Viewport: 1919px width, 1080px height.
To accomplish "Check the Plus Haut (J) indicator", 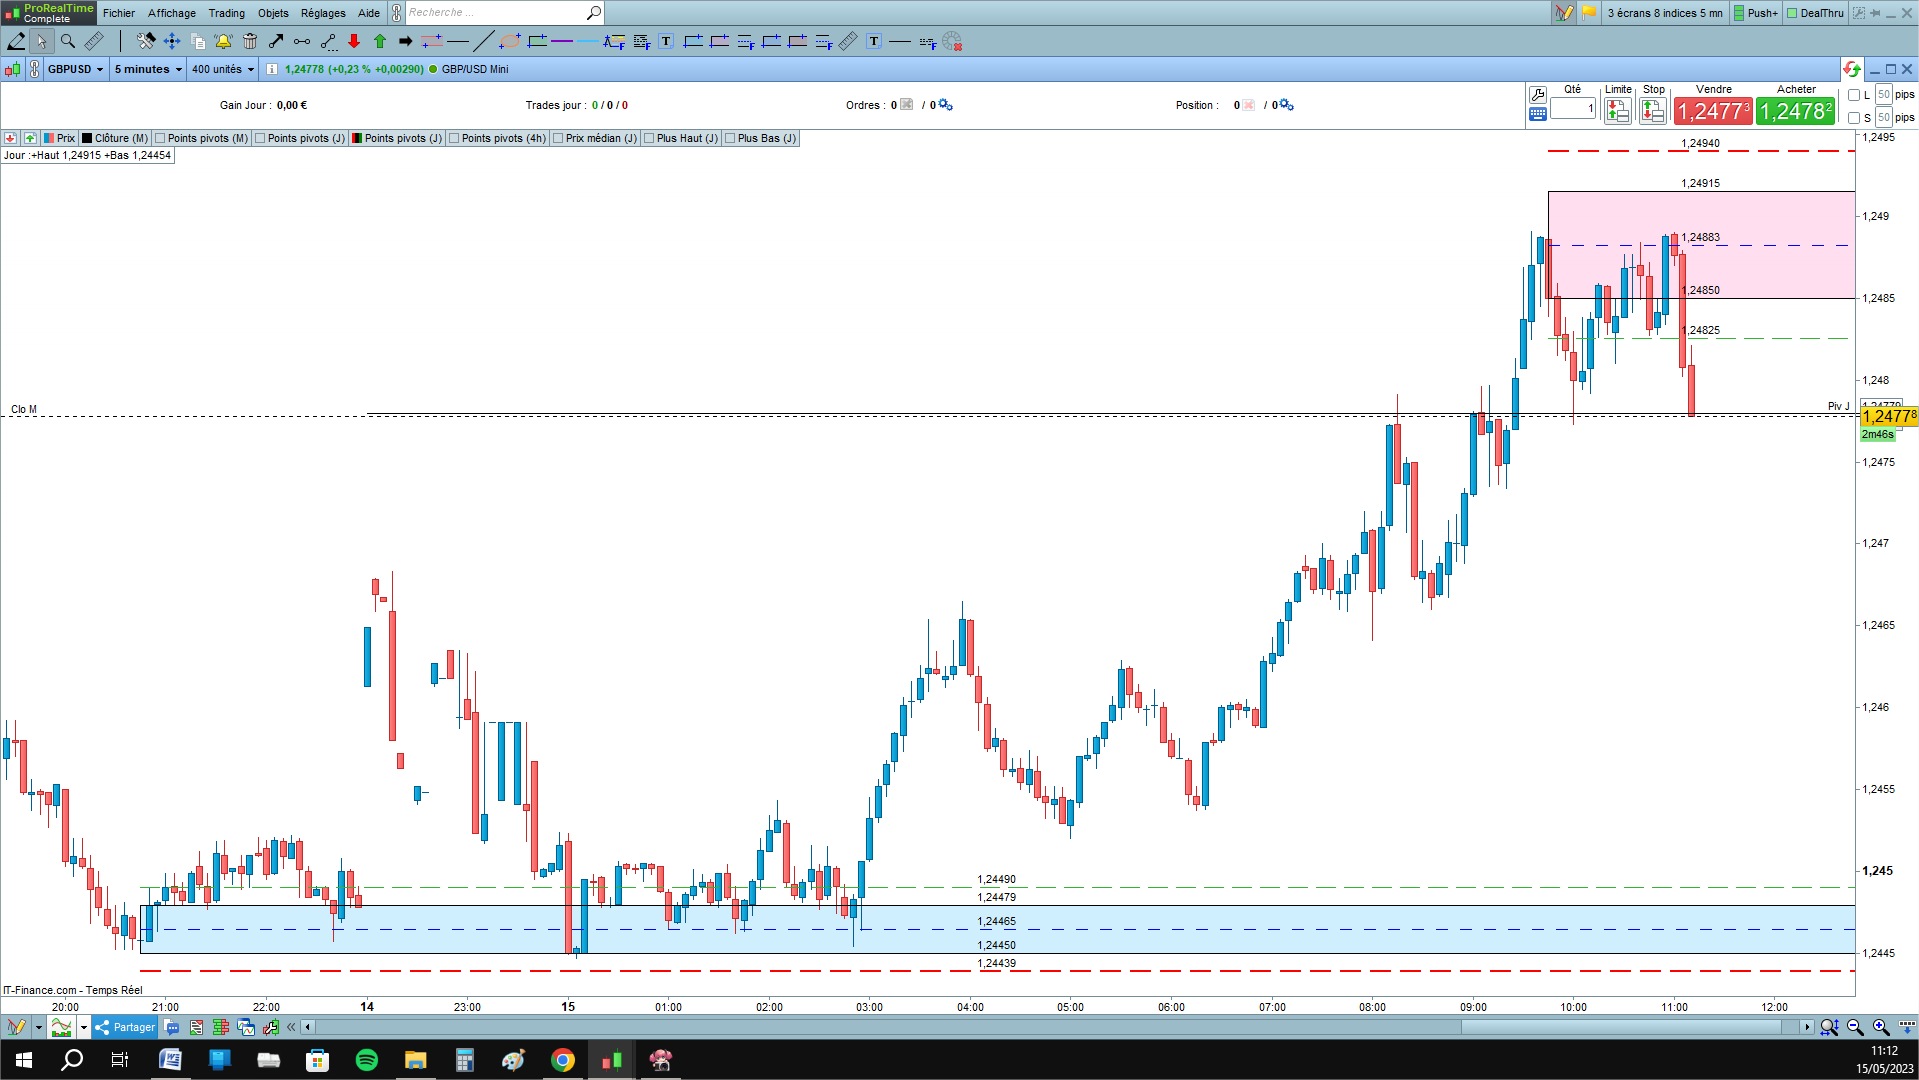I will pos(649,138).
